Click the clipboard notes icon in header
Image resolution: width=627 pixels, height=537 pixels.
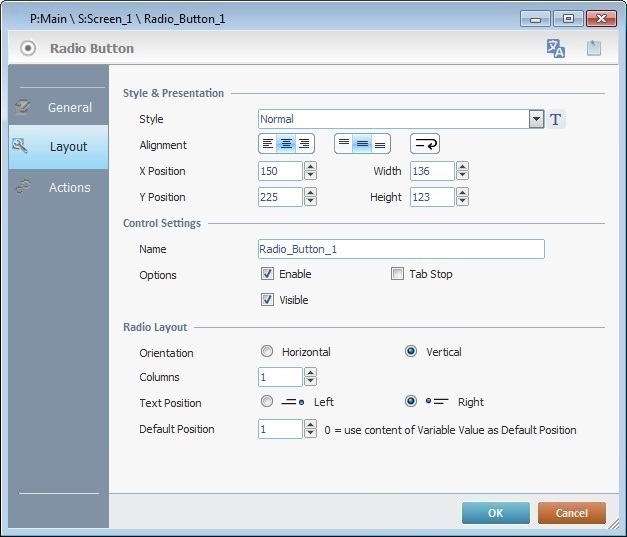tap(594, 48)
